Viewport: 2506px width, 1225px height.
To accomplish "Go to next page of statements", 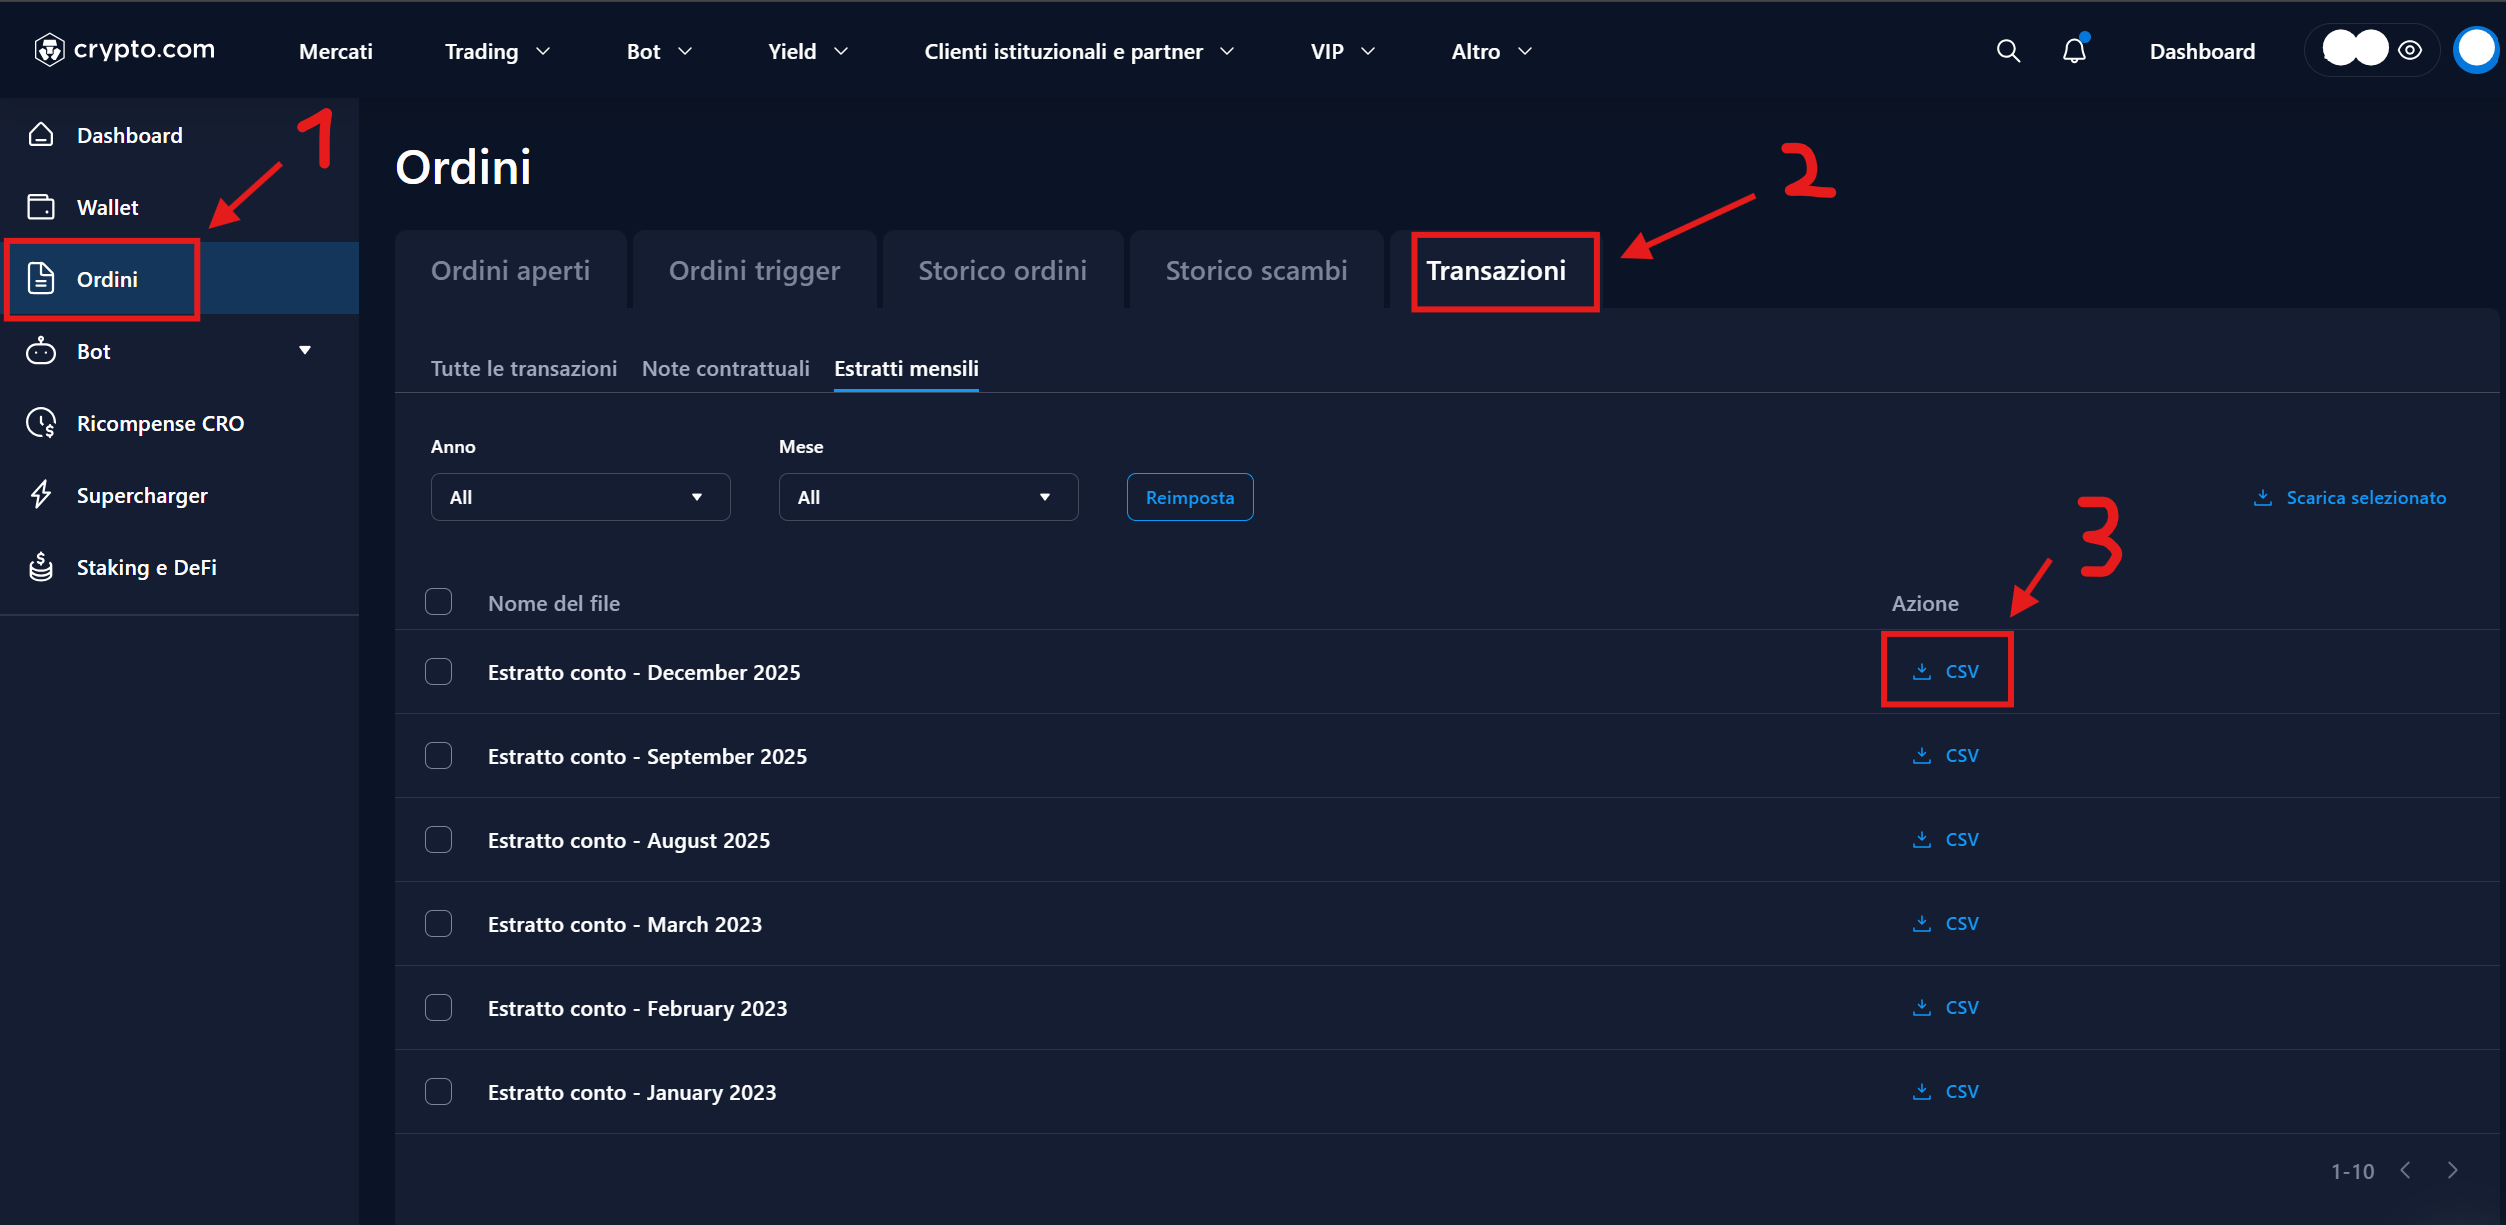I will [x=2453, y=1170].
